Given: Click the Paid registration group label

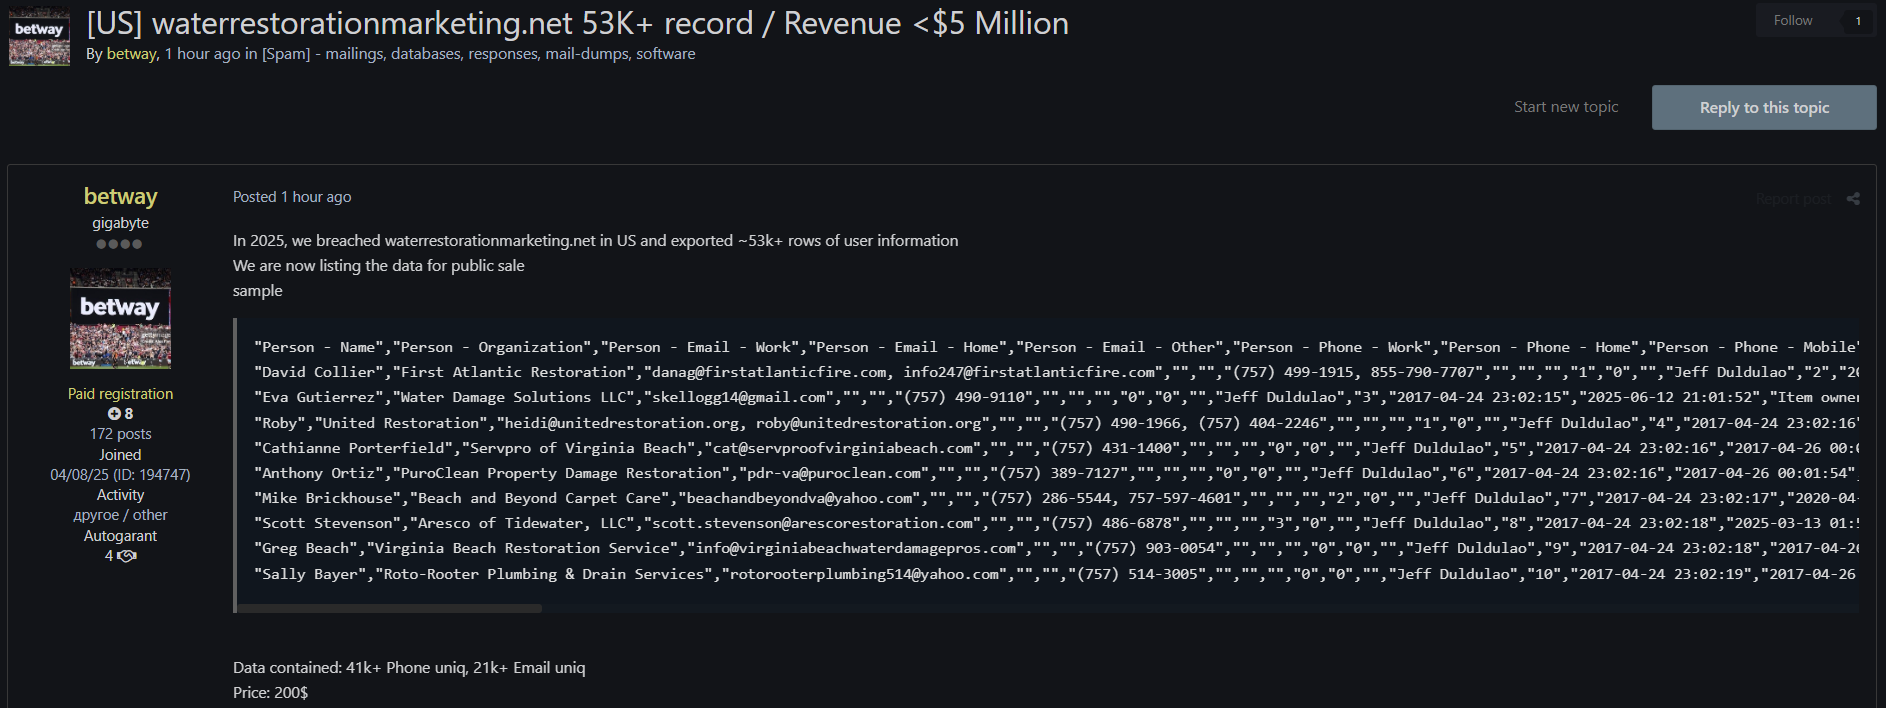Looking at the screenshot, I should pyautogui.click(x=120, y=394).
